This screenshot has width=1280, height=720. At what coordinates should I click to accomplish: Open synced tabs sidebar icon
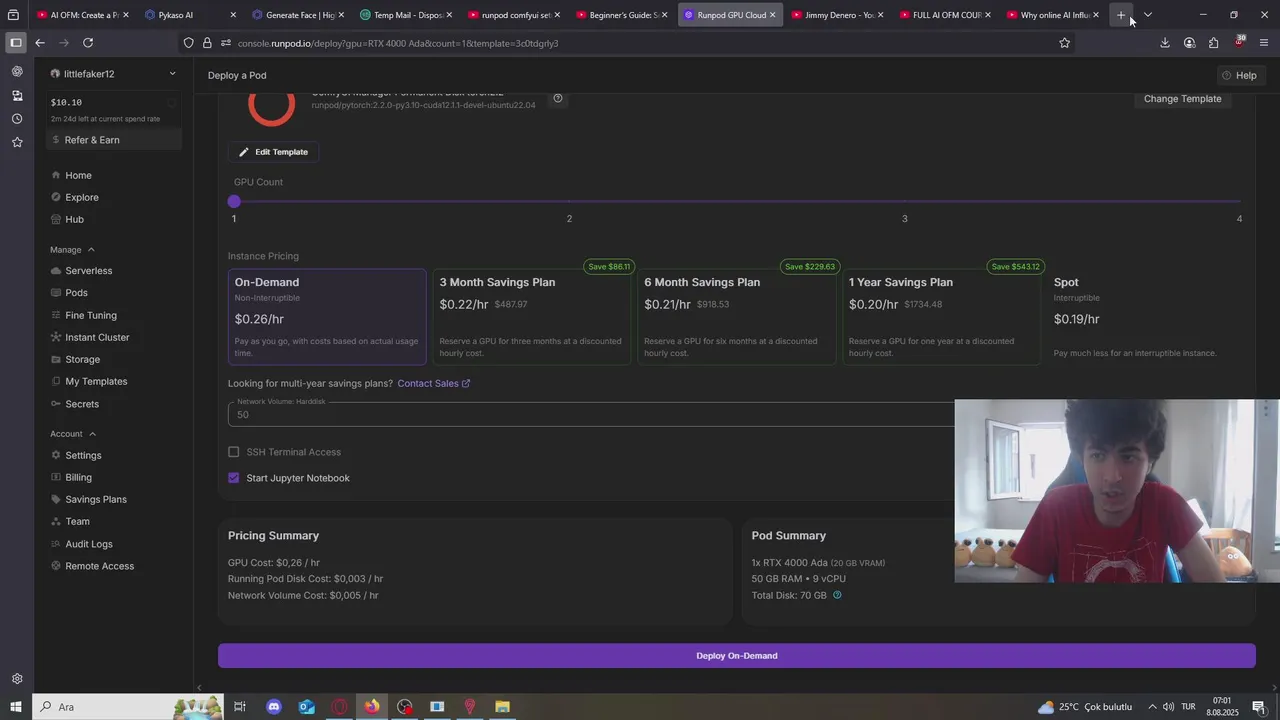pos(17,96)
